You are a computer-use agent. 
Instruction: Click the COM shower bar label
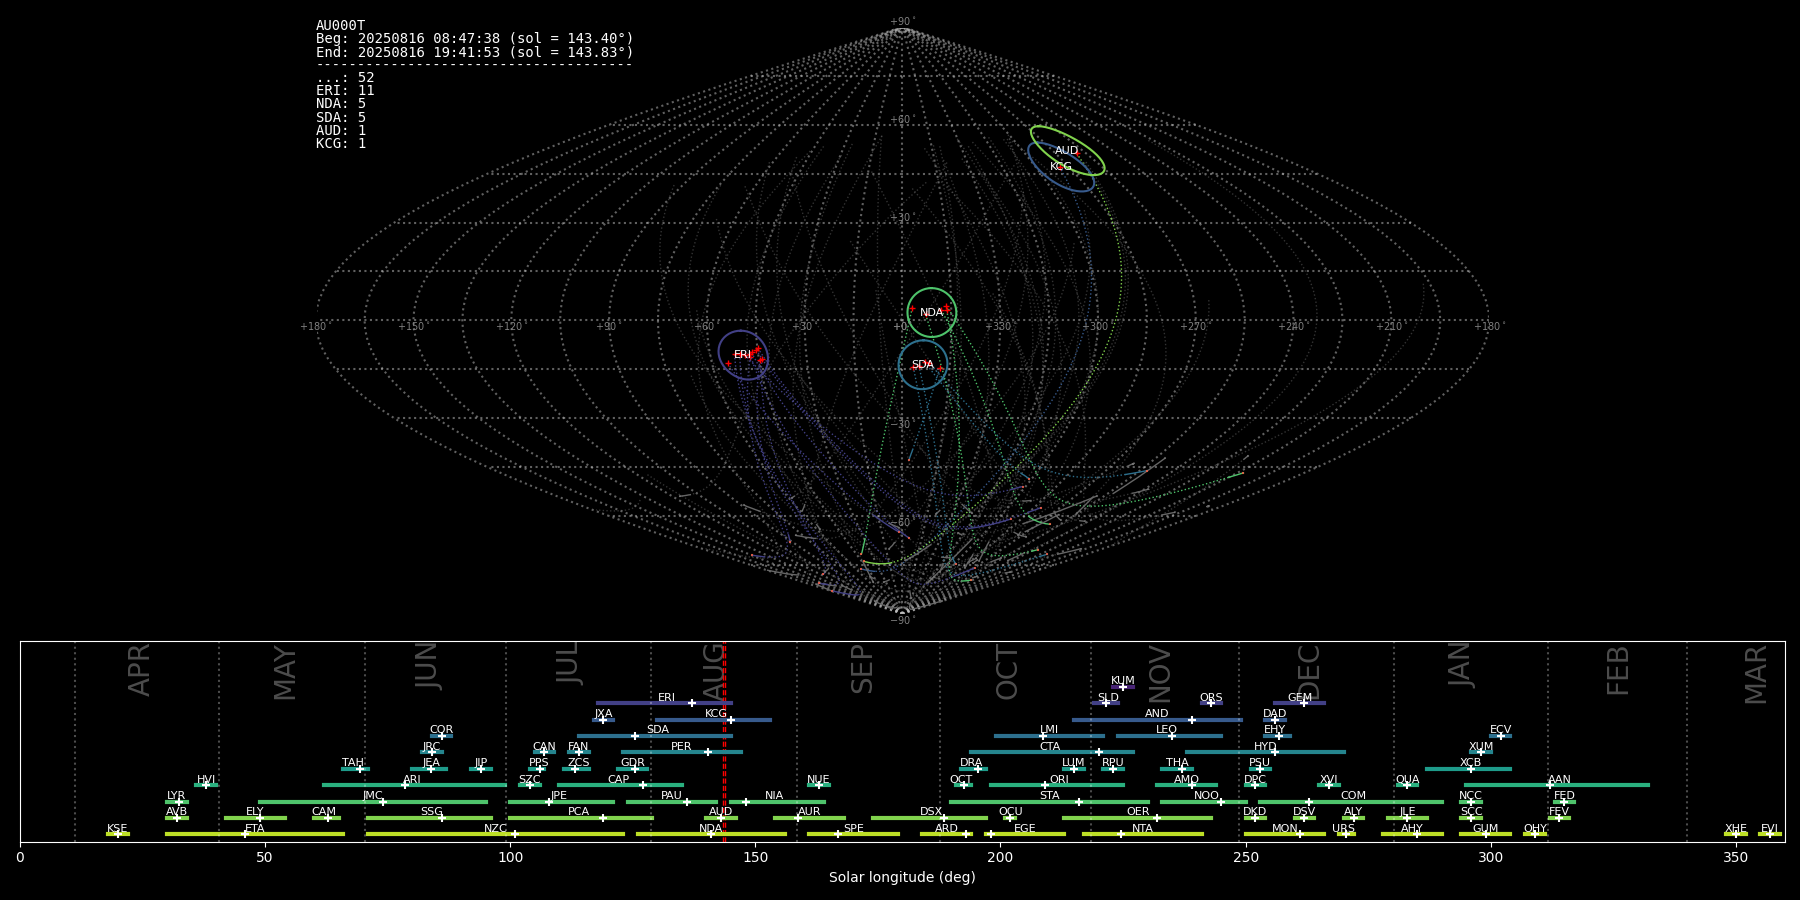pyautogui.click(x=1354, y=796)
